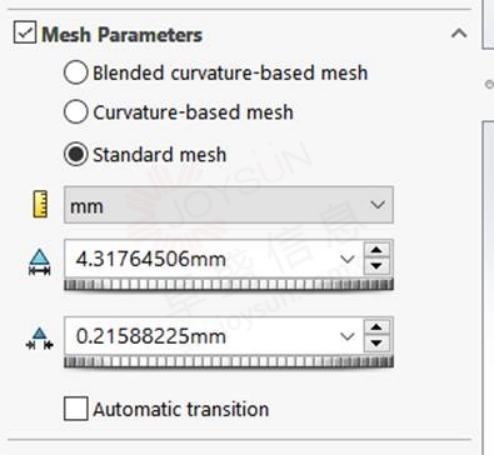Uncheck the Mesh Parameters checkbox
494x455 pixels.
point(25,32)
